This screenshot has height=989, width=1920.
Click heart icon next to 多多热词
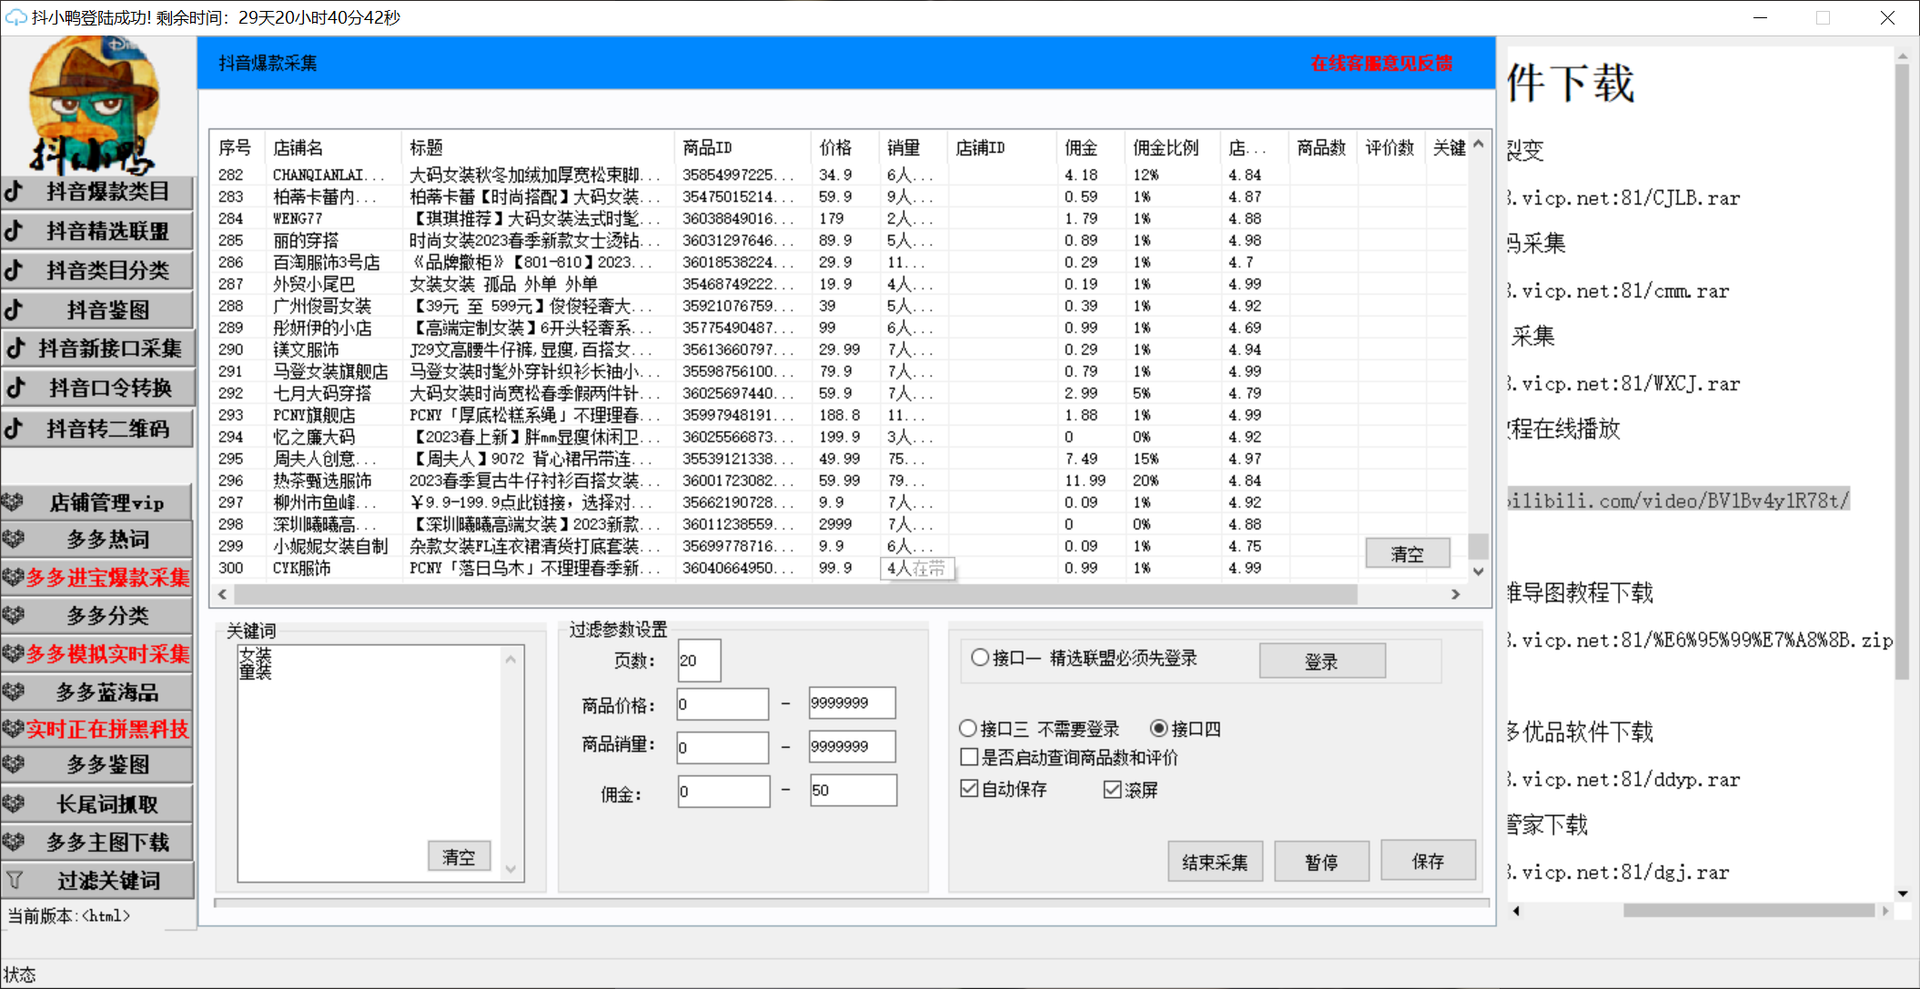click(x=13, y=539)
